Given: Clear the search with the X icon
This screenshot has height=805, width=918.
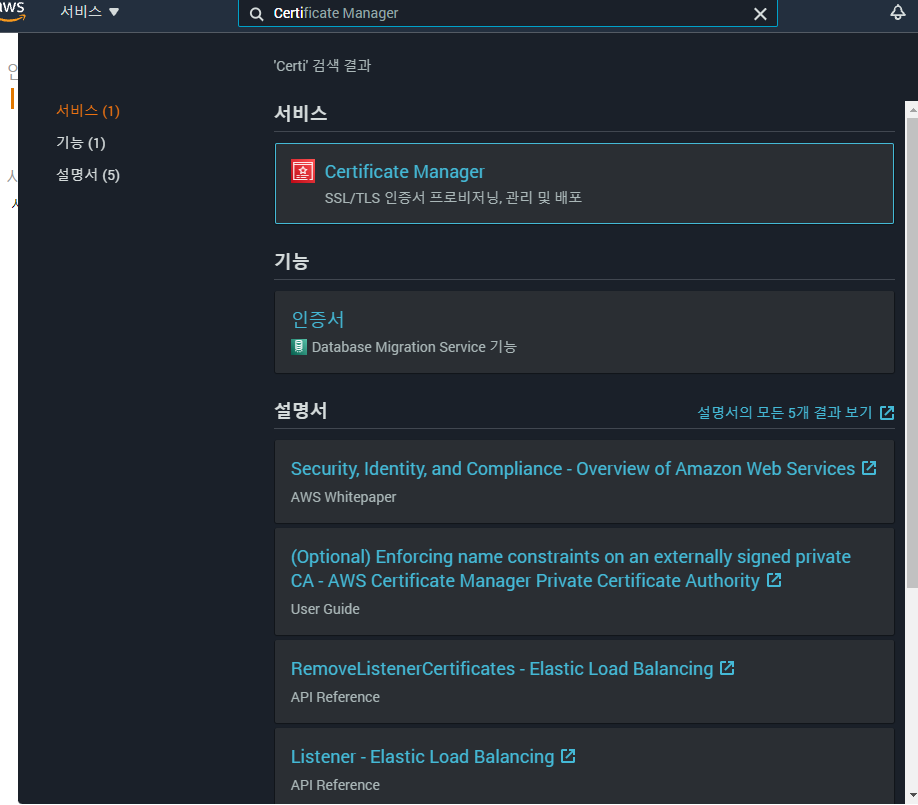Looking at the screenshot, I should click(760, 13).
